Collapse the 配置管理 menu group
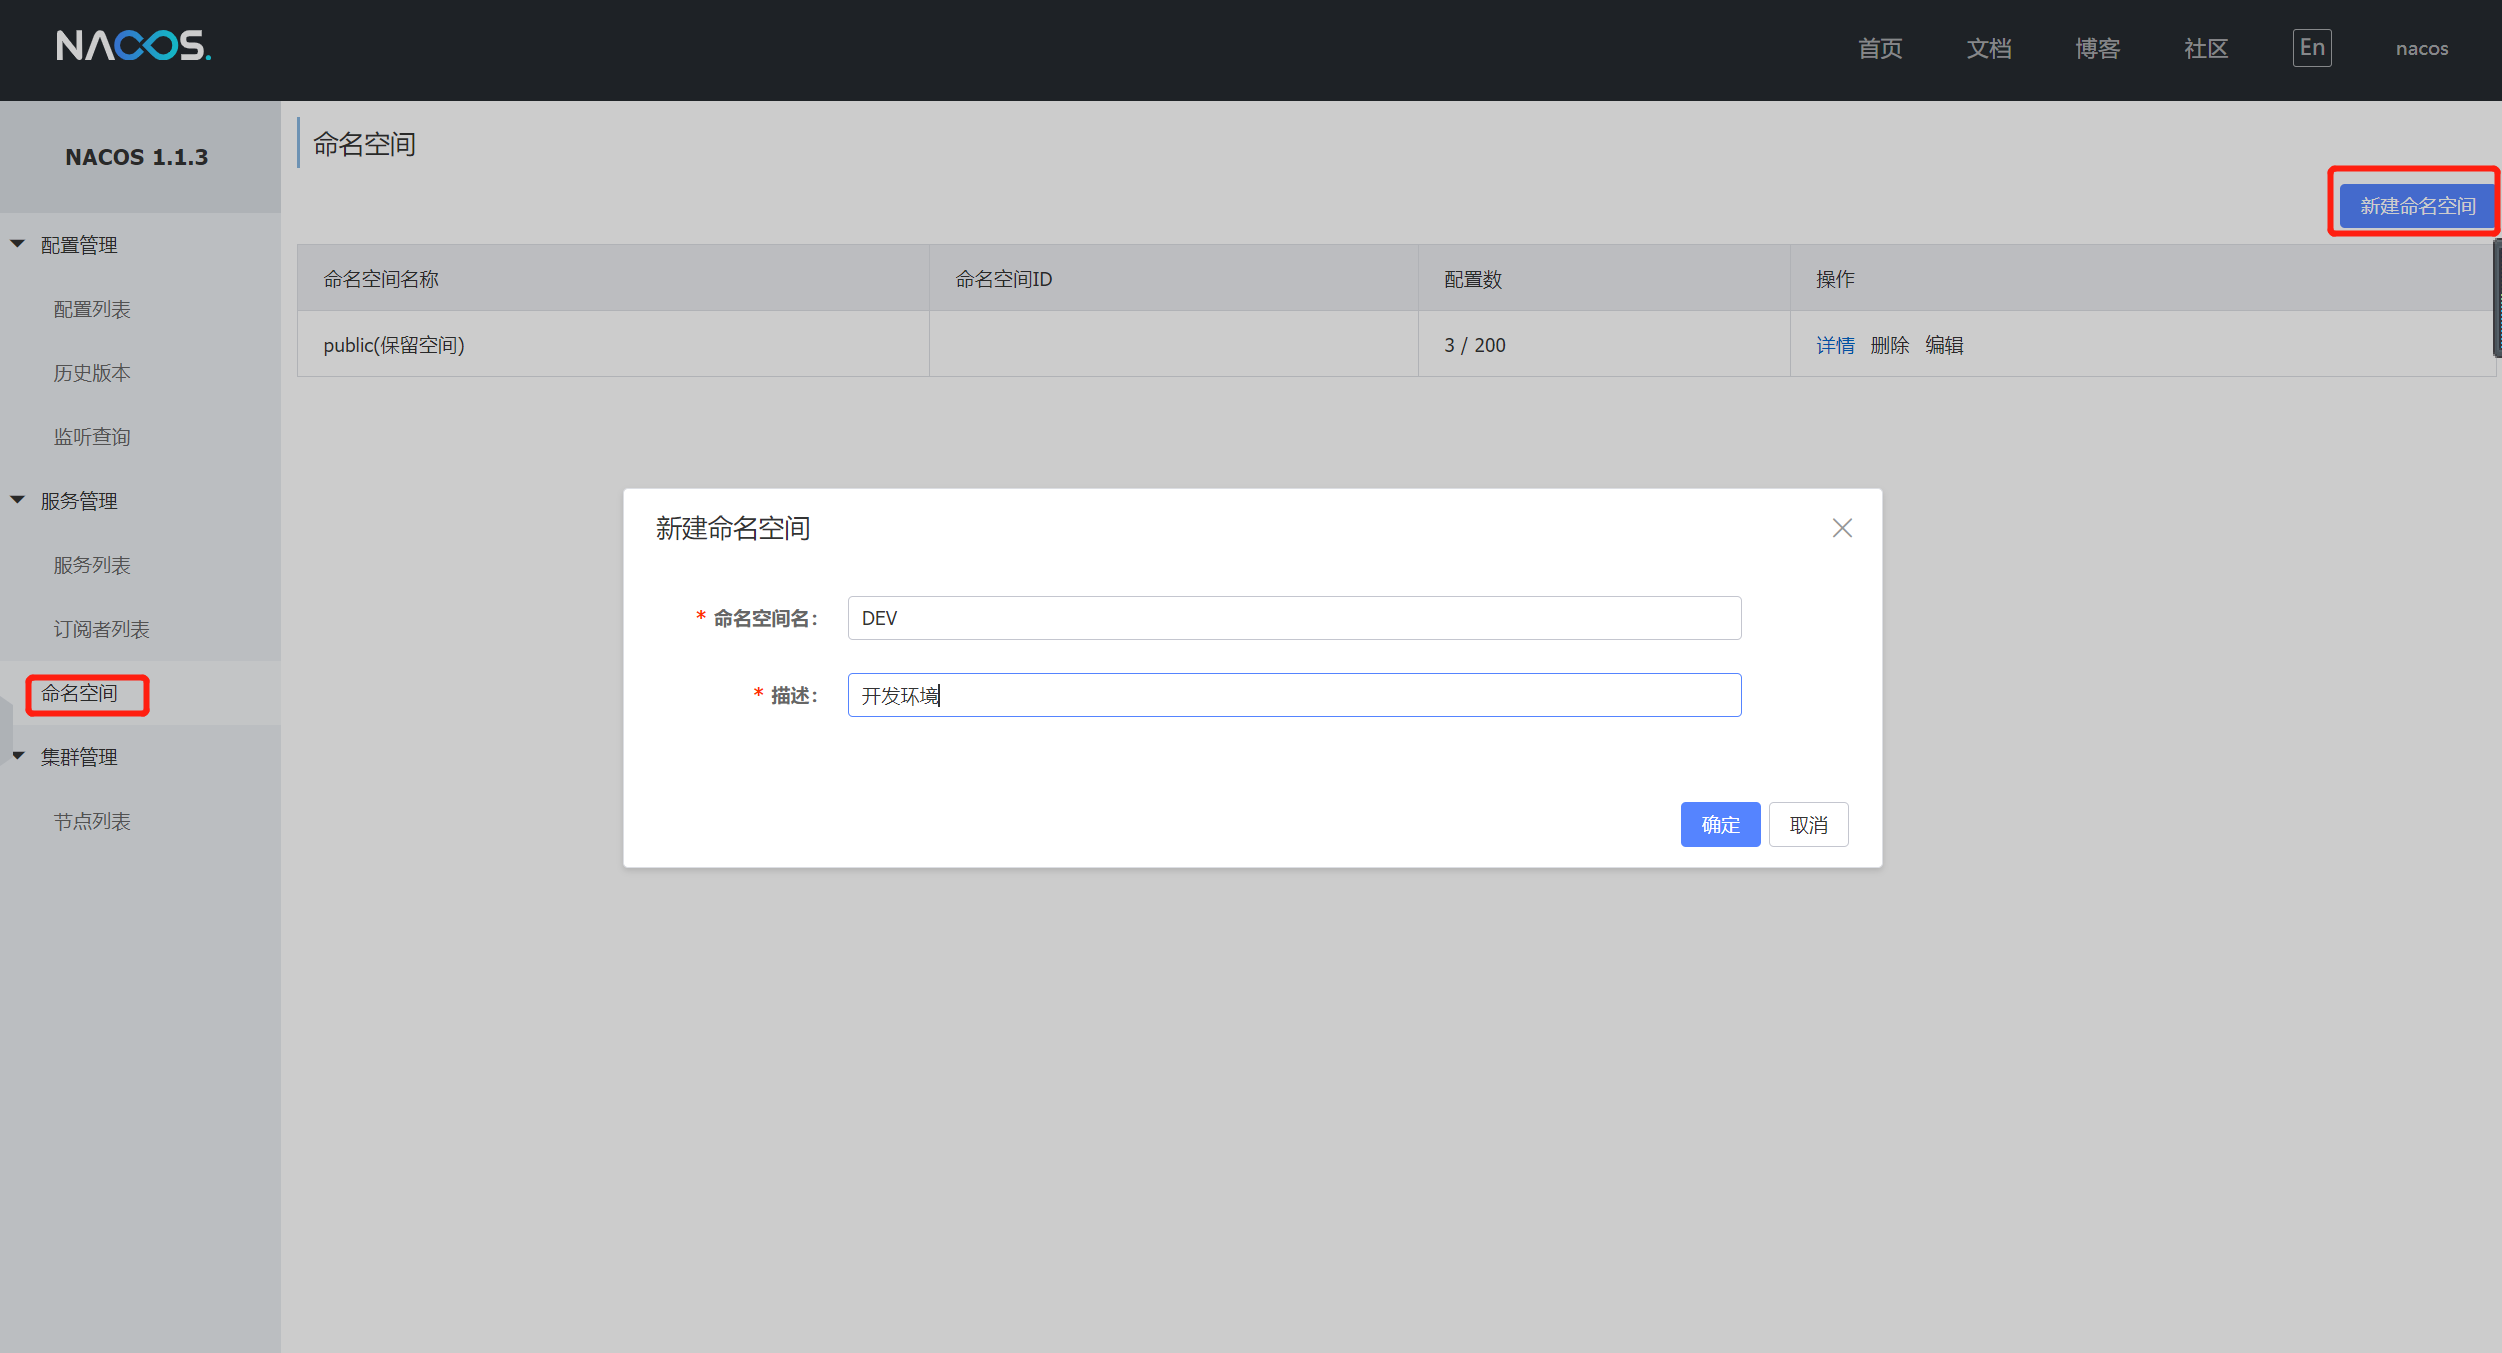 click(18, 244)
